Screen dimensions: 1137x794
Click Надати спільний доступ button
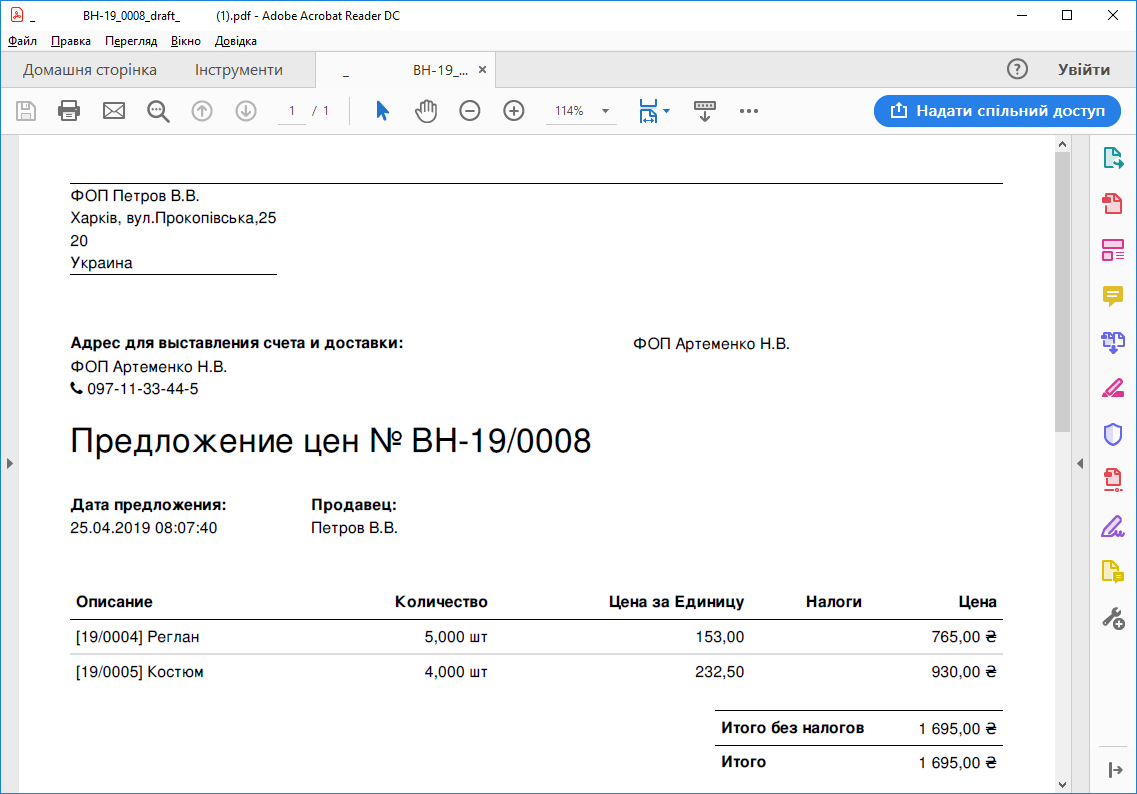(997, 111)
